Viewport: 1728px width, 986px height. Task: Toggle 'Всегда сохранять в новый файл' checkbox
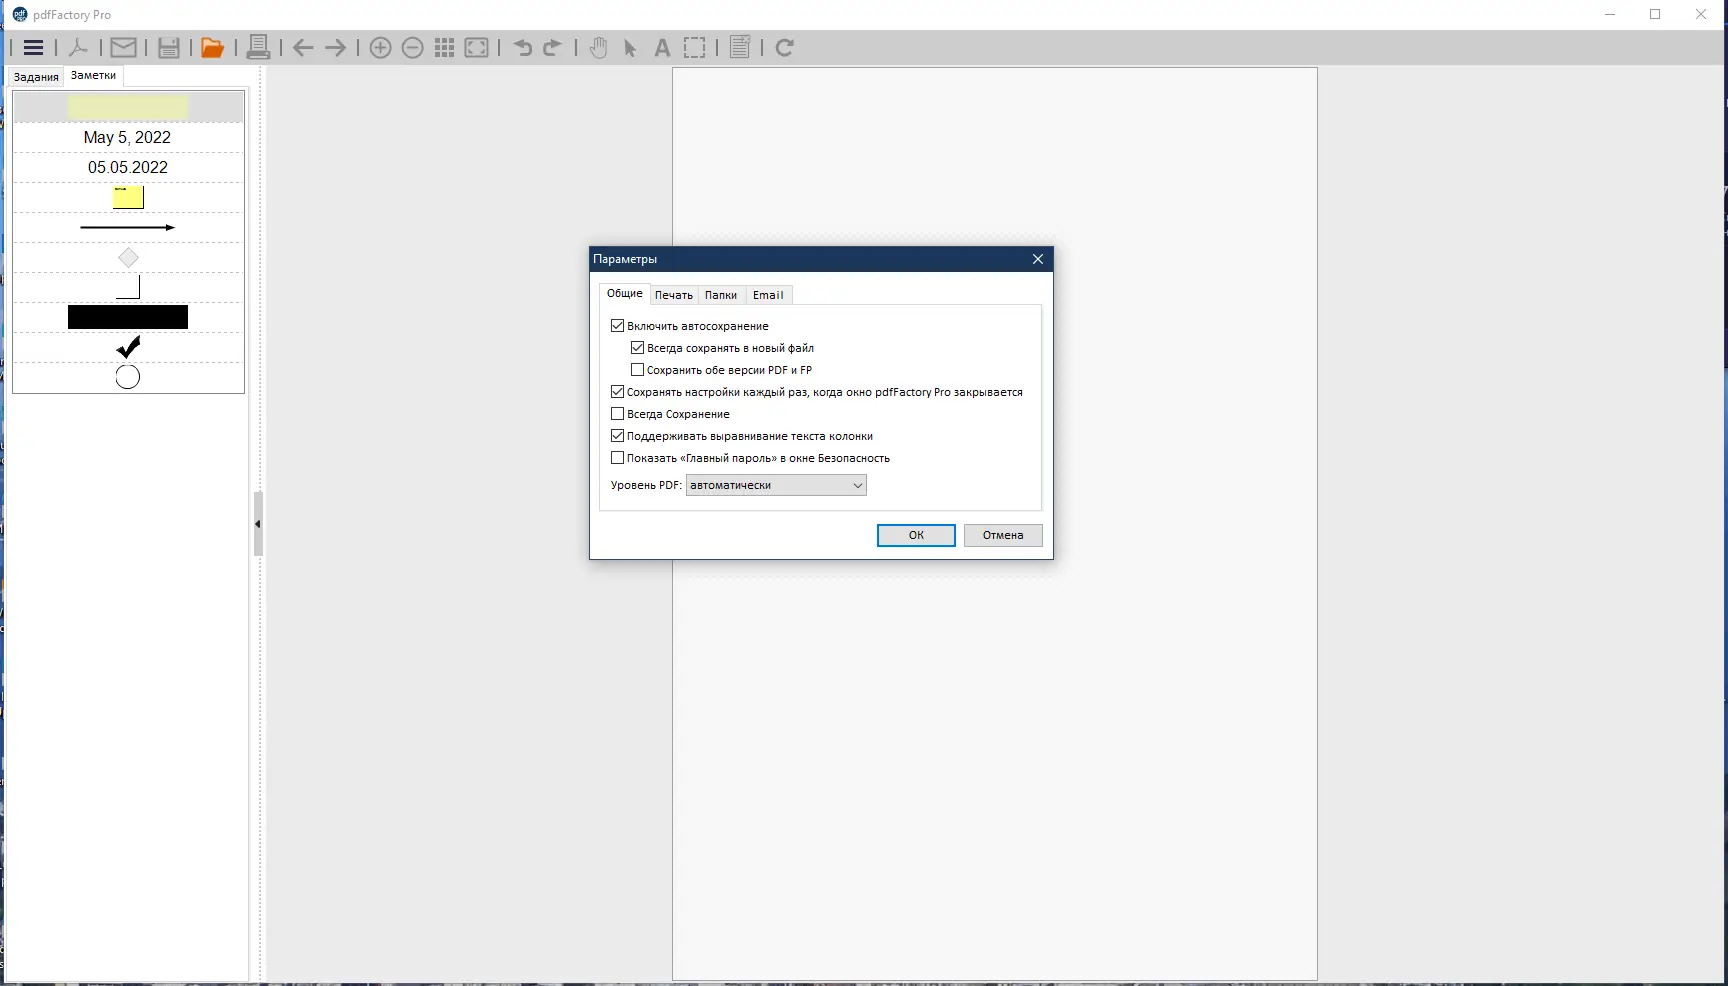click(x=637, y=348)
